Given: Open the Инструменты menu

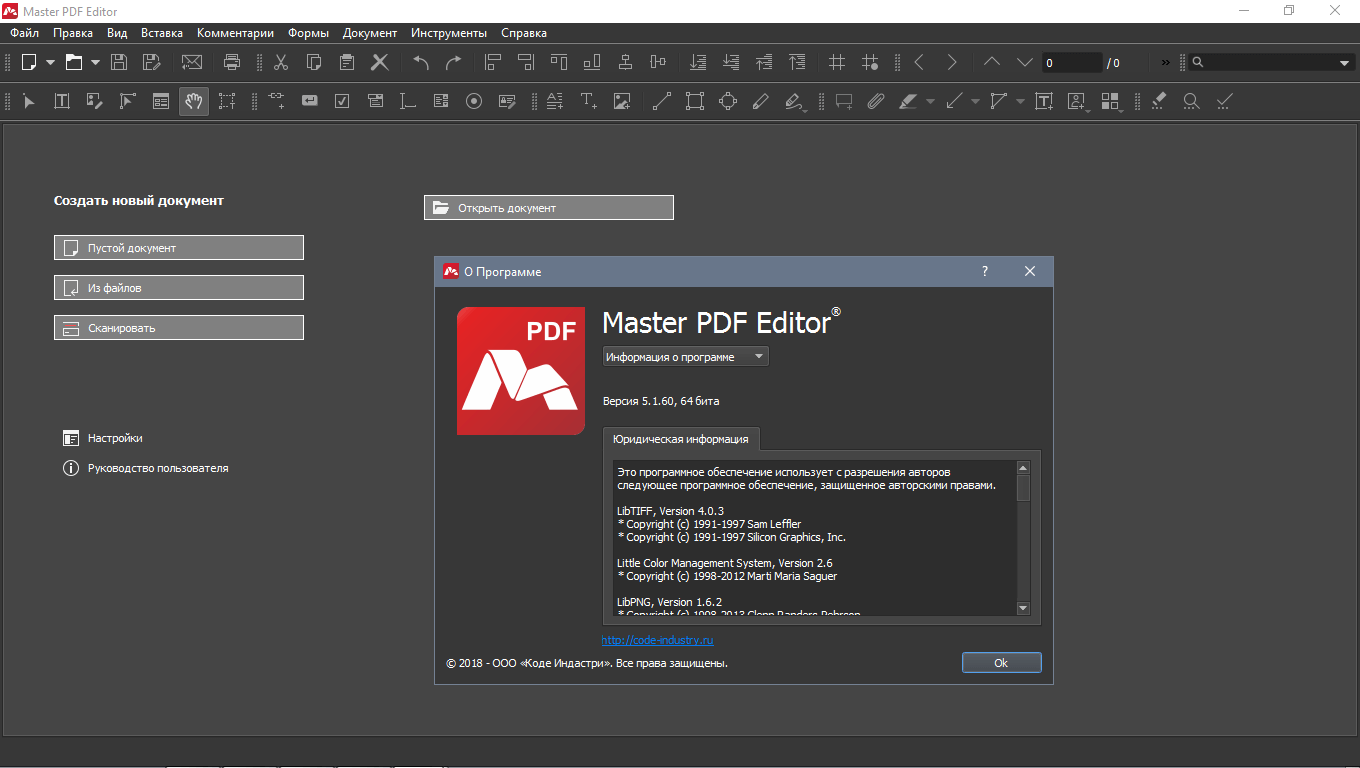Looking at the screenshot, I should (x=449, y=33).
